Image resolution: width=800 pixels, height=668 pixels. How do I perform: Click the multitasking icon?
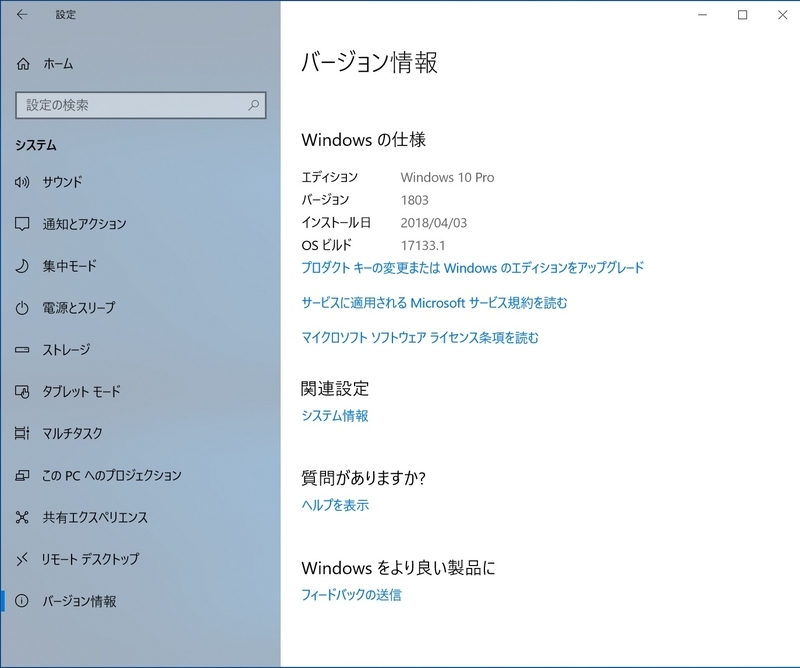point(22,433)
